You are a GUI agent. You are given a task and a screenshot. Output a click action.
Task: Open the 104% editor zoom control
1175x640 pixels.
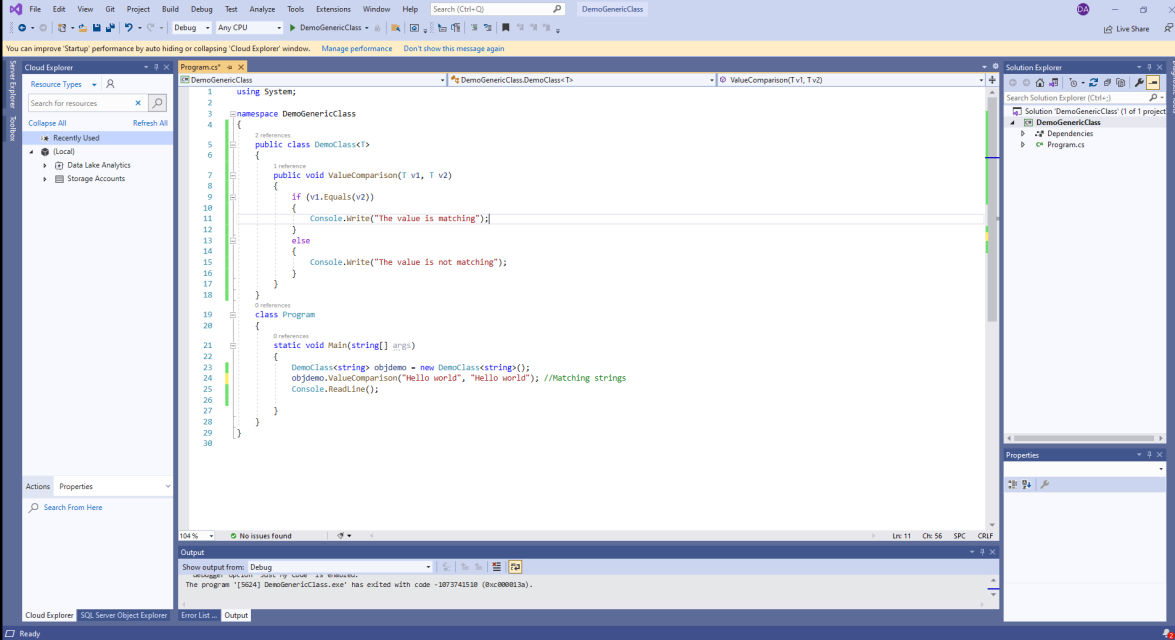click(196, 534)
